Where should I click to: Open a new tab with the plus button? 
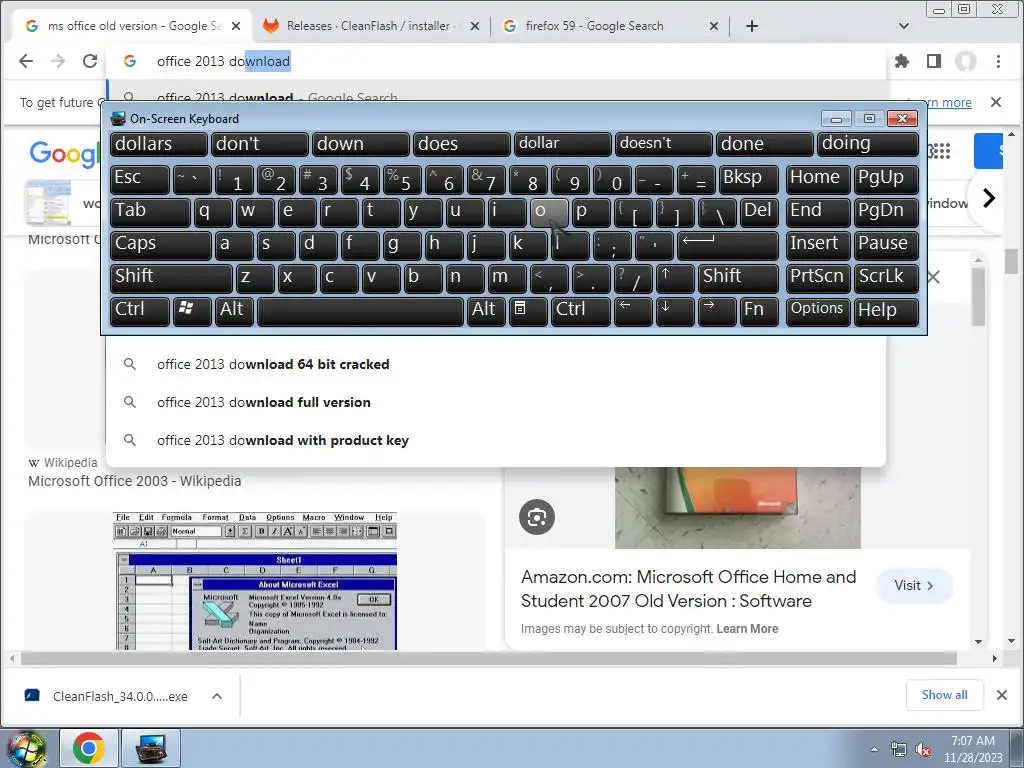[752, 25]
